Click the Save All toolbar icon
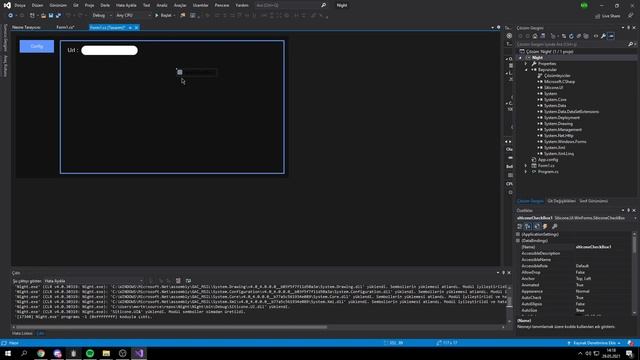The image size is (640, 360). pos(58,16)
